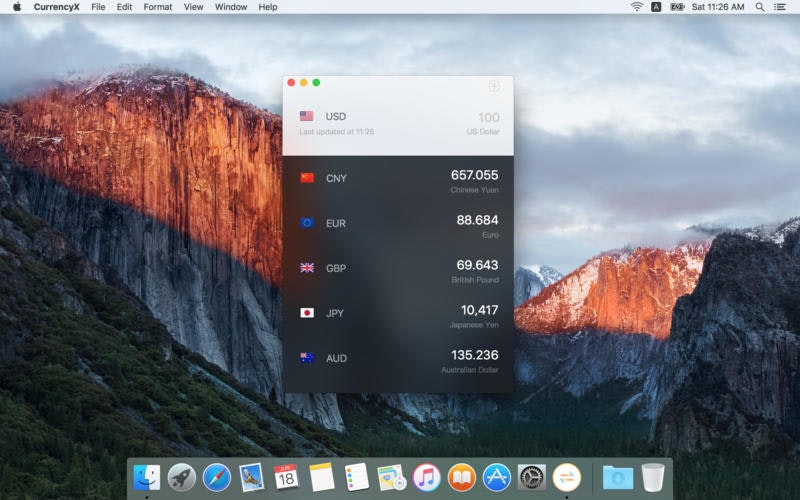Click the GBP currency code
Image resolution: width=800 pixels, height=500 pixels.
pyautogui.click(x=336, y=268)
